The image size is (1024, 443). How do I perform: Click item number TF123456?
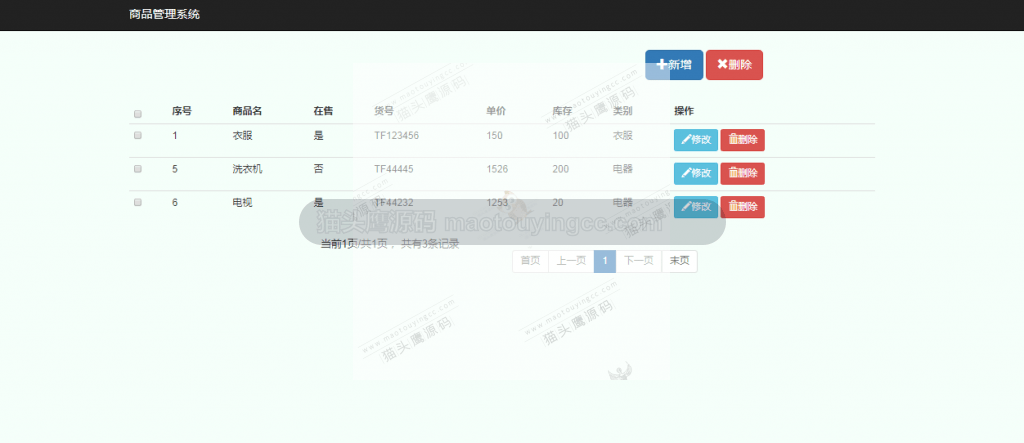(396, 136)
